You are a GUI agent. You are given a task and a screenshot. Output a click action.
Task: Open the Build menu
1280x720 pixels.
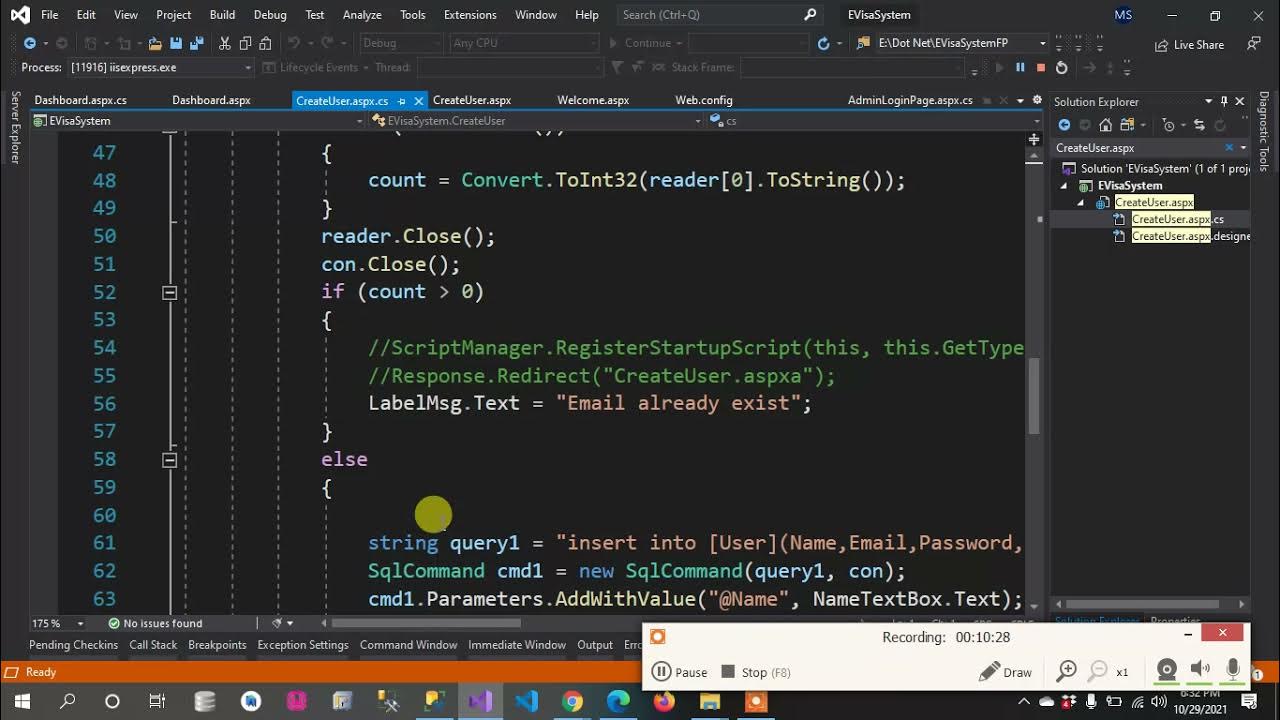[x=222, y=15]
